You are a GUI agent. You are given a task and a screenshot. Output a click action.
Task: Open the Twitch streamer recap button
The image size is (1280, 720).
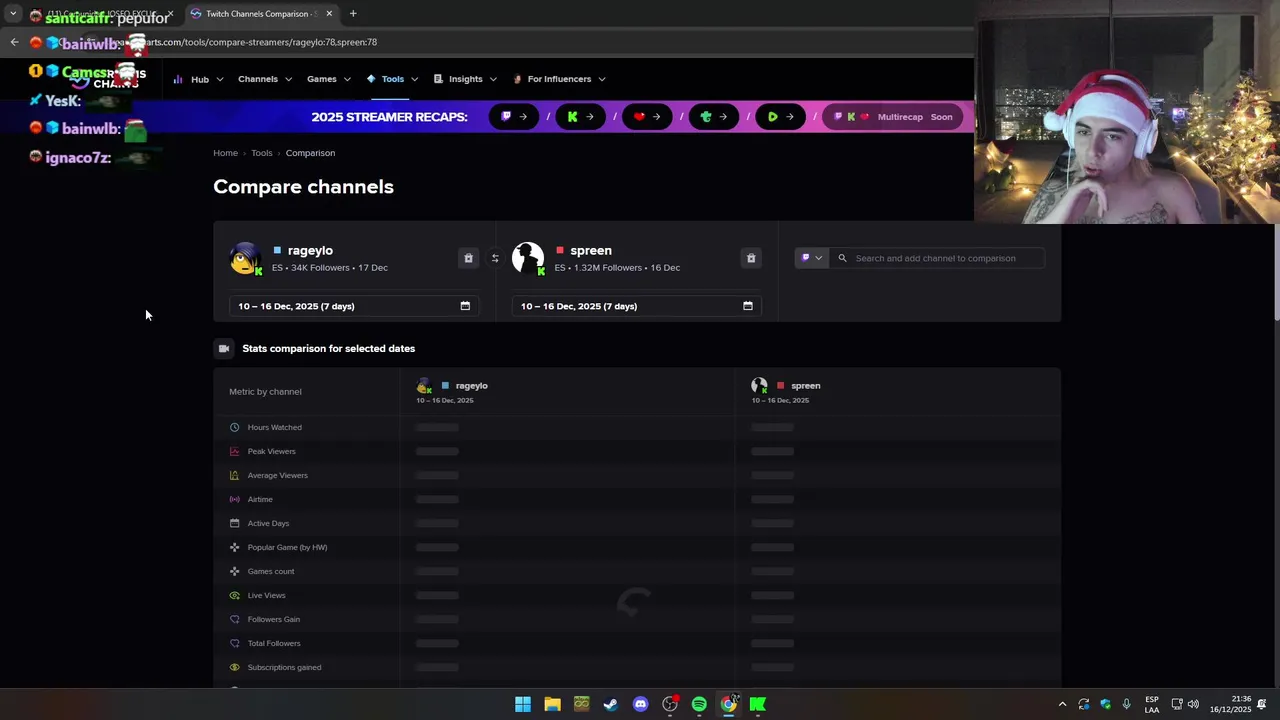tap(513, 117)
